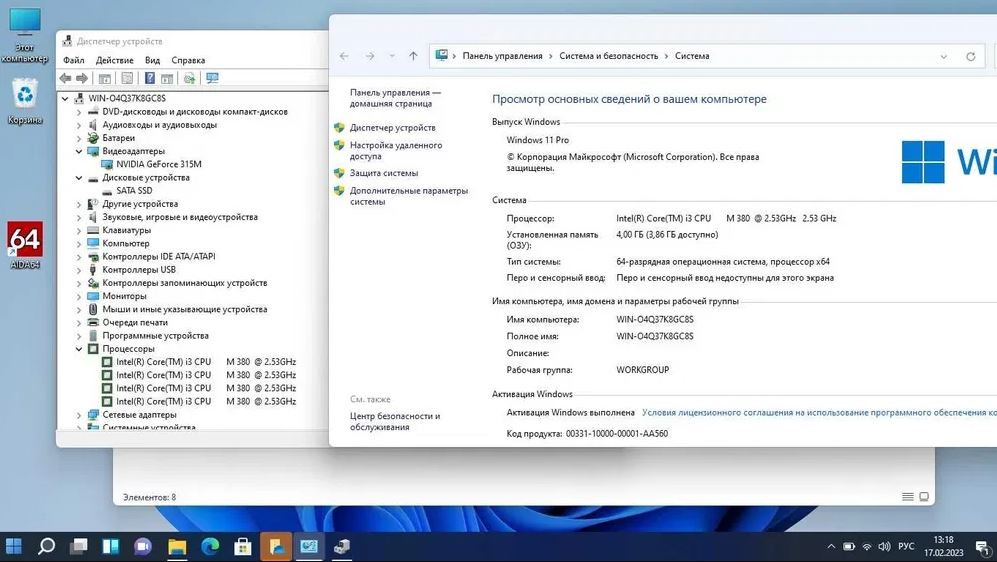Viewport: 997px width, 562px height.
Task: Collapse the Видеоадаптеры tree node
Action: click(80, 151)
